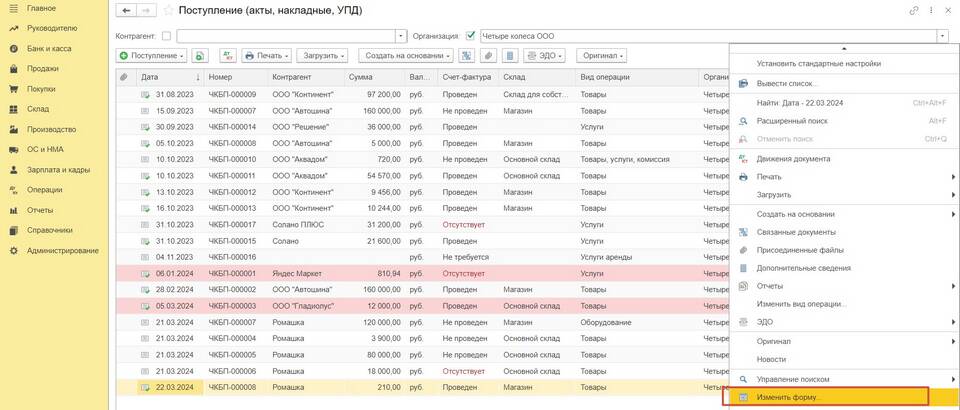Add the page to favorites with the star icon

coord(168,11)
